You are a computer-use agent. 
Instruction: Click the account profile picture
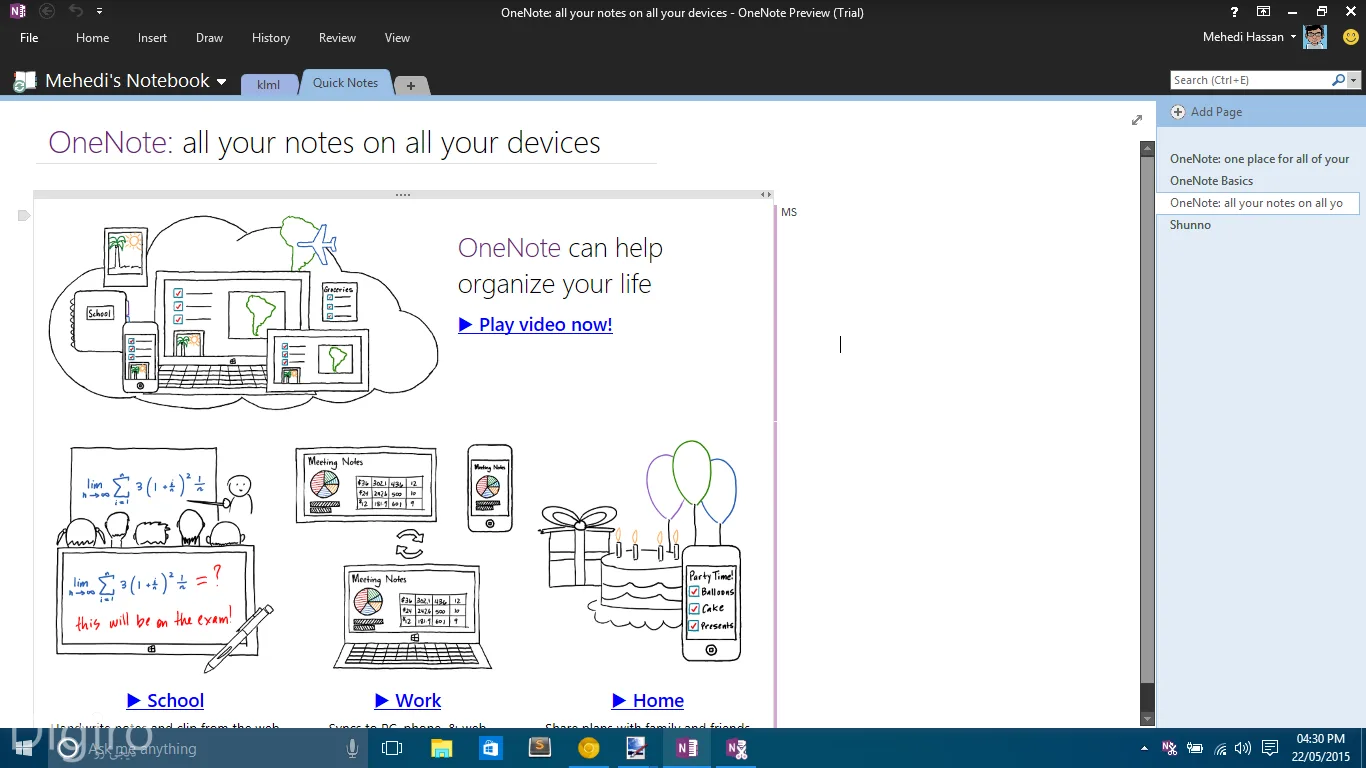(x=1315, y=37)
